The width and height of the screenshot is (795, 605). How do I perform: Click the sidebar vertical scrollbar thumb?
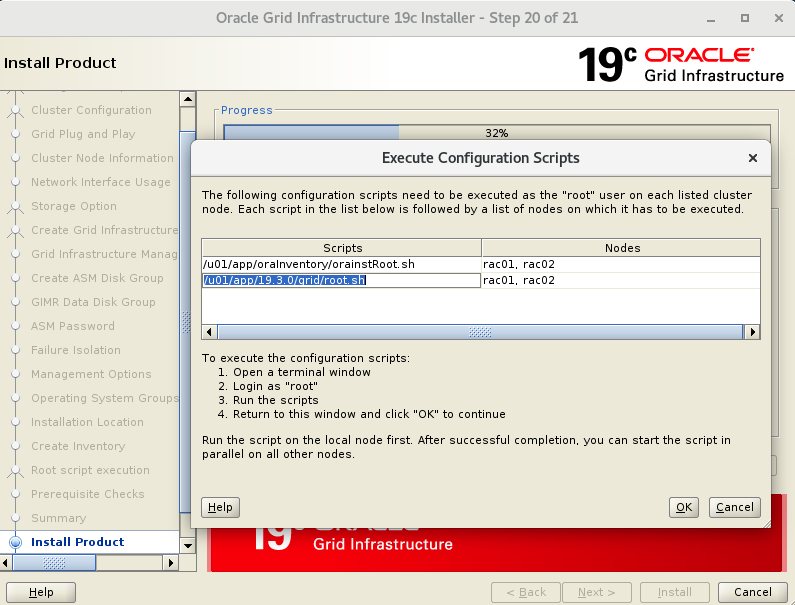pyautogui.click(x=188, y=323)
